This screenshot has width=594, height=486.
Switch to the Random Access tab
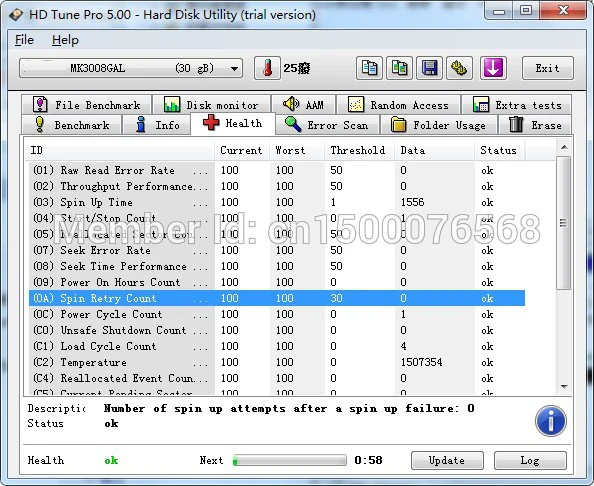click(399, 105)
